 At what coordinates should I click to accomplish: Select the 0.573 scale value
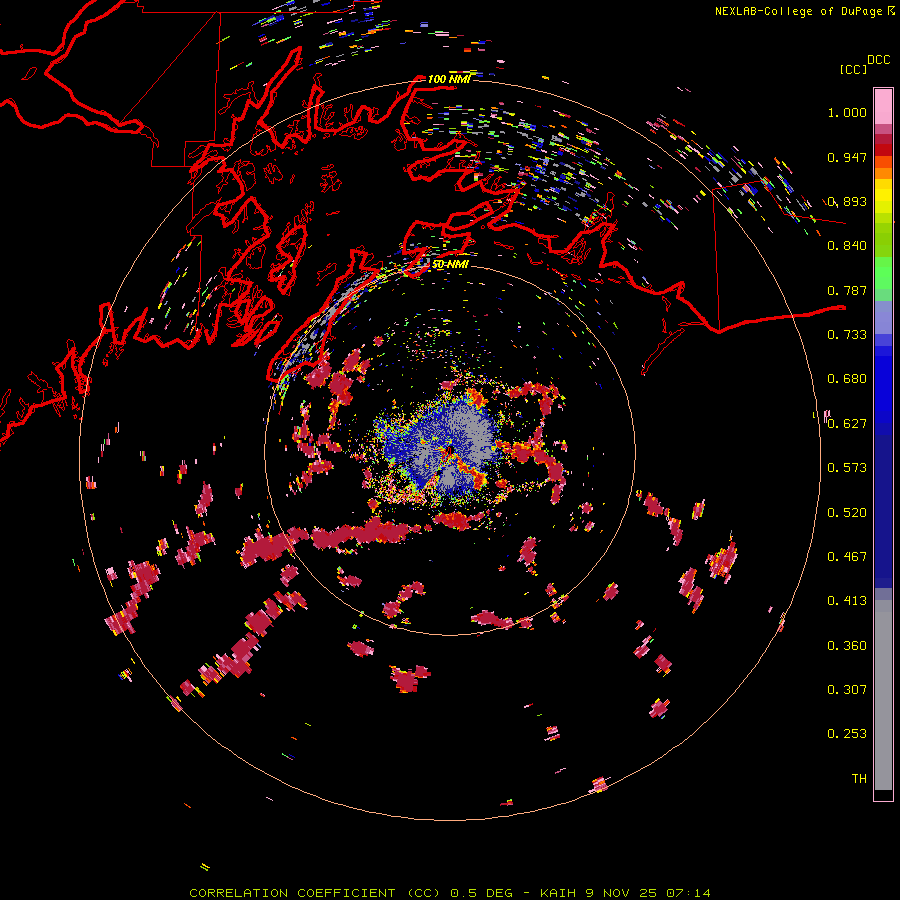[847, 468]
